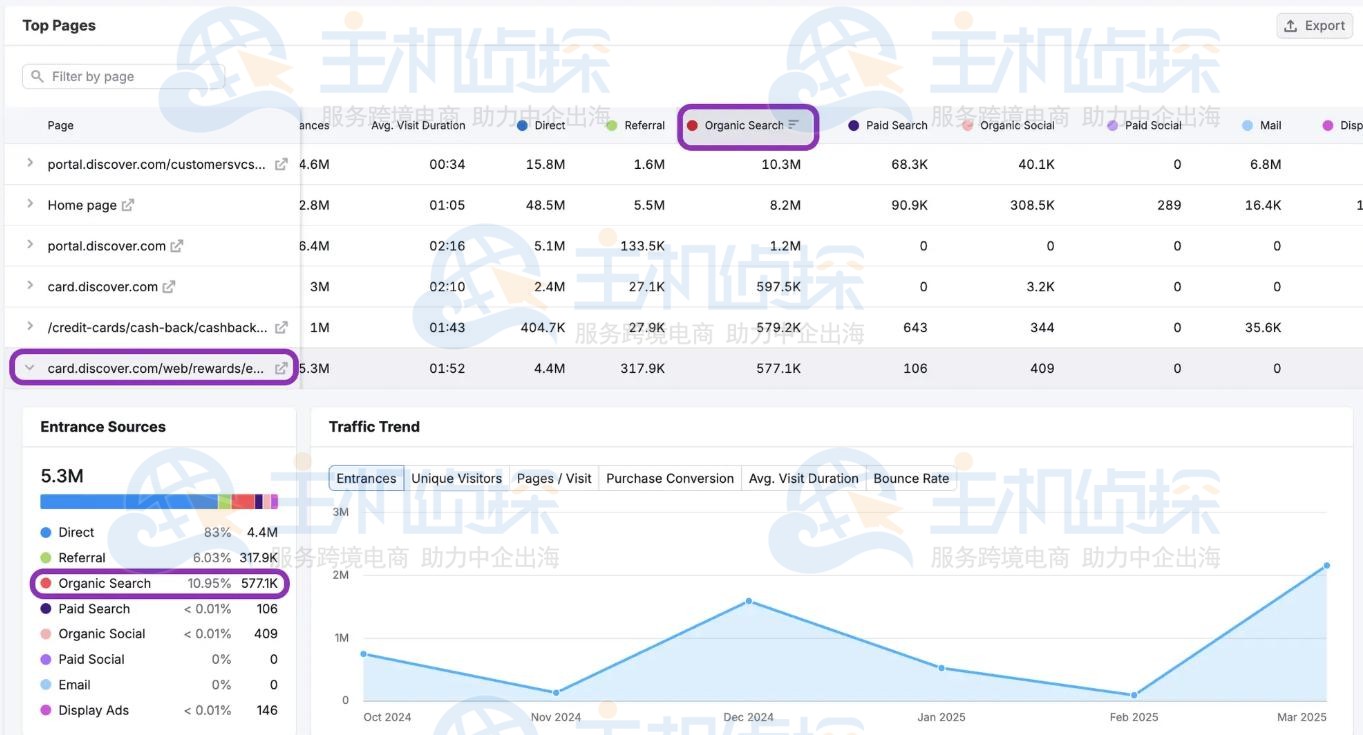Screen dimensions: 1363x735
Task: Click the Paid Search legend dot in header
Action: pyautogui.click(x=854, y=125)
